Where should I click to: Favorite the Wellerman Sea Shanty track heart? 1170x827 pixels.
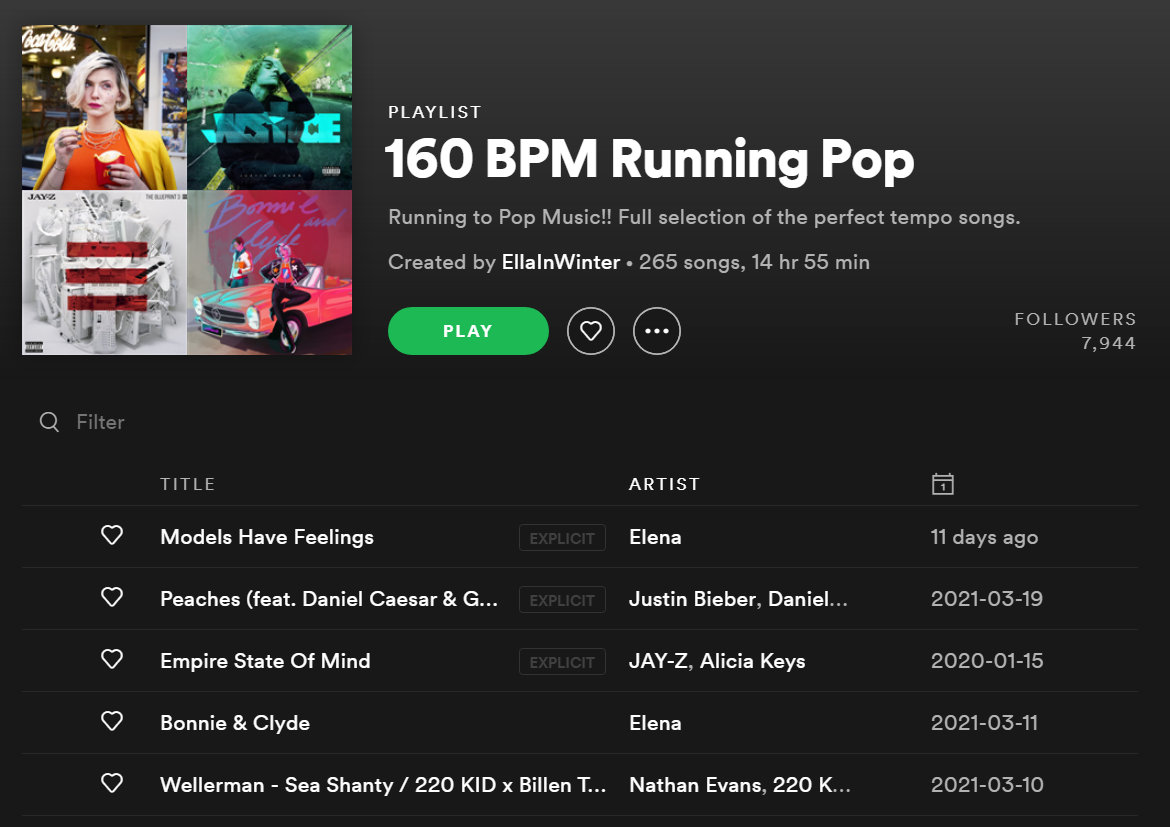tap(112, 784)
